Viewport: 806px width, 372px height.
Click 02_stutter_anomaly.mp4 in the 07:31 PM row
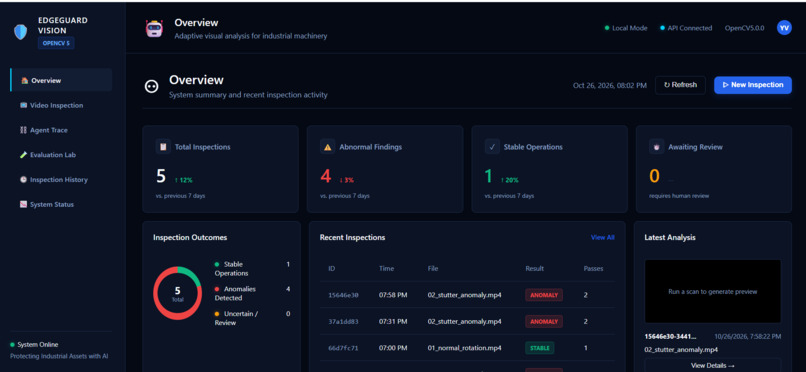pyautogui.click(x=465, y=322)
